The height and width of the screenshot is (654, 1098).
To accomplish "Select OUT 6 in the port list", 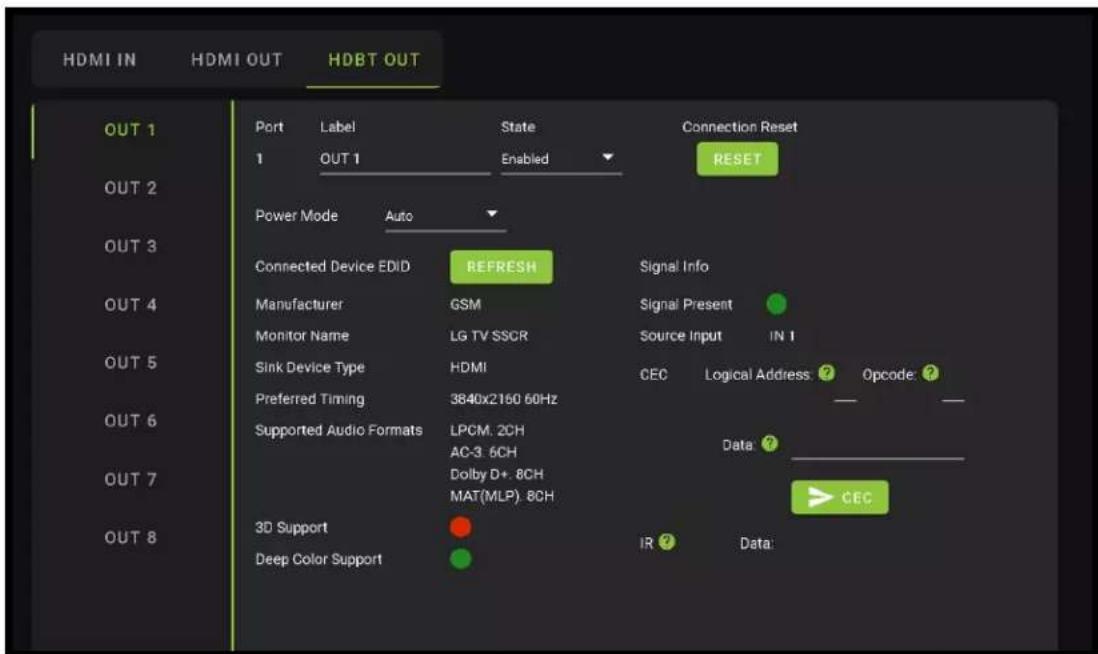I will point(130,421).
